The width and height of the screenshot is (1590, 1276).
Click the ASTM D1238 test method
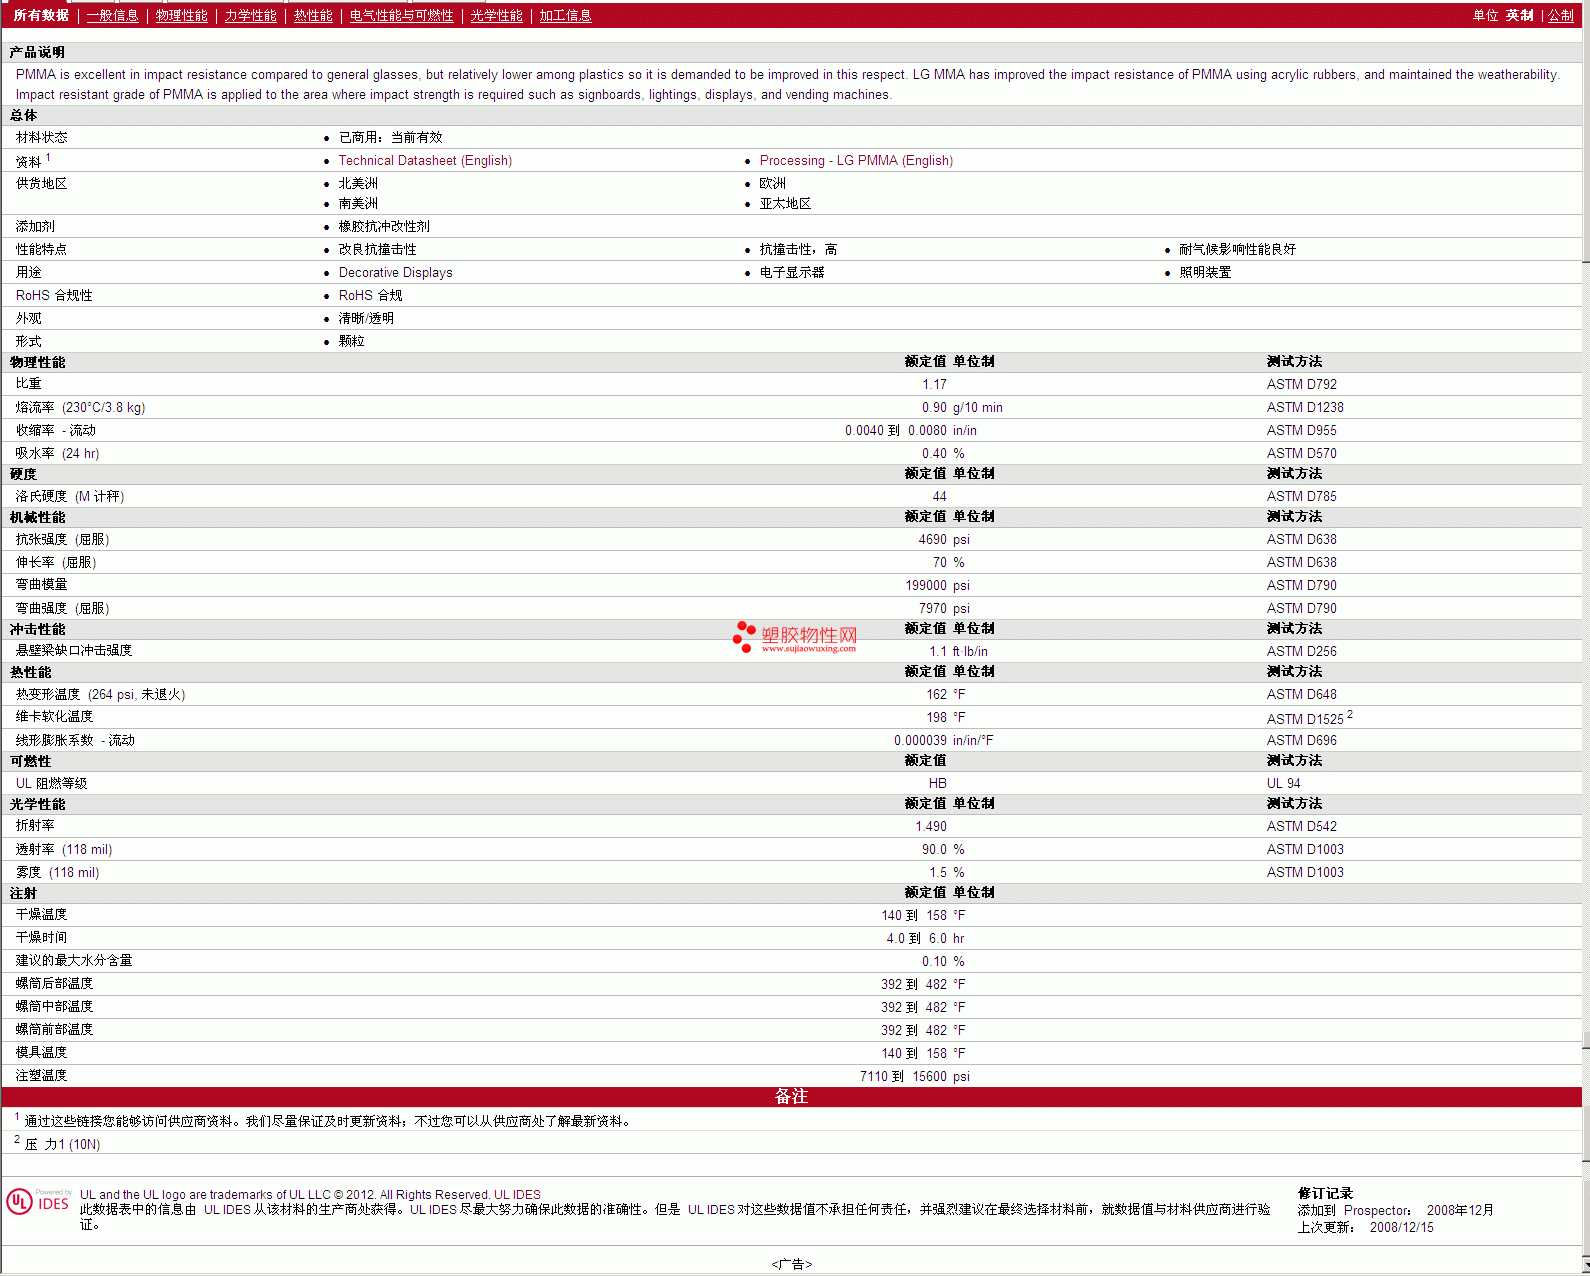pos(1305,408)
